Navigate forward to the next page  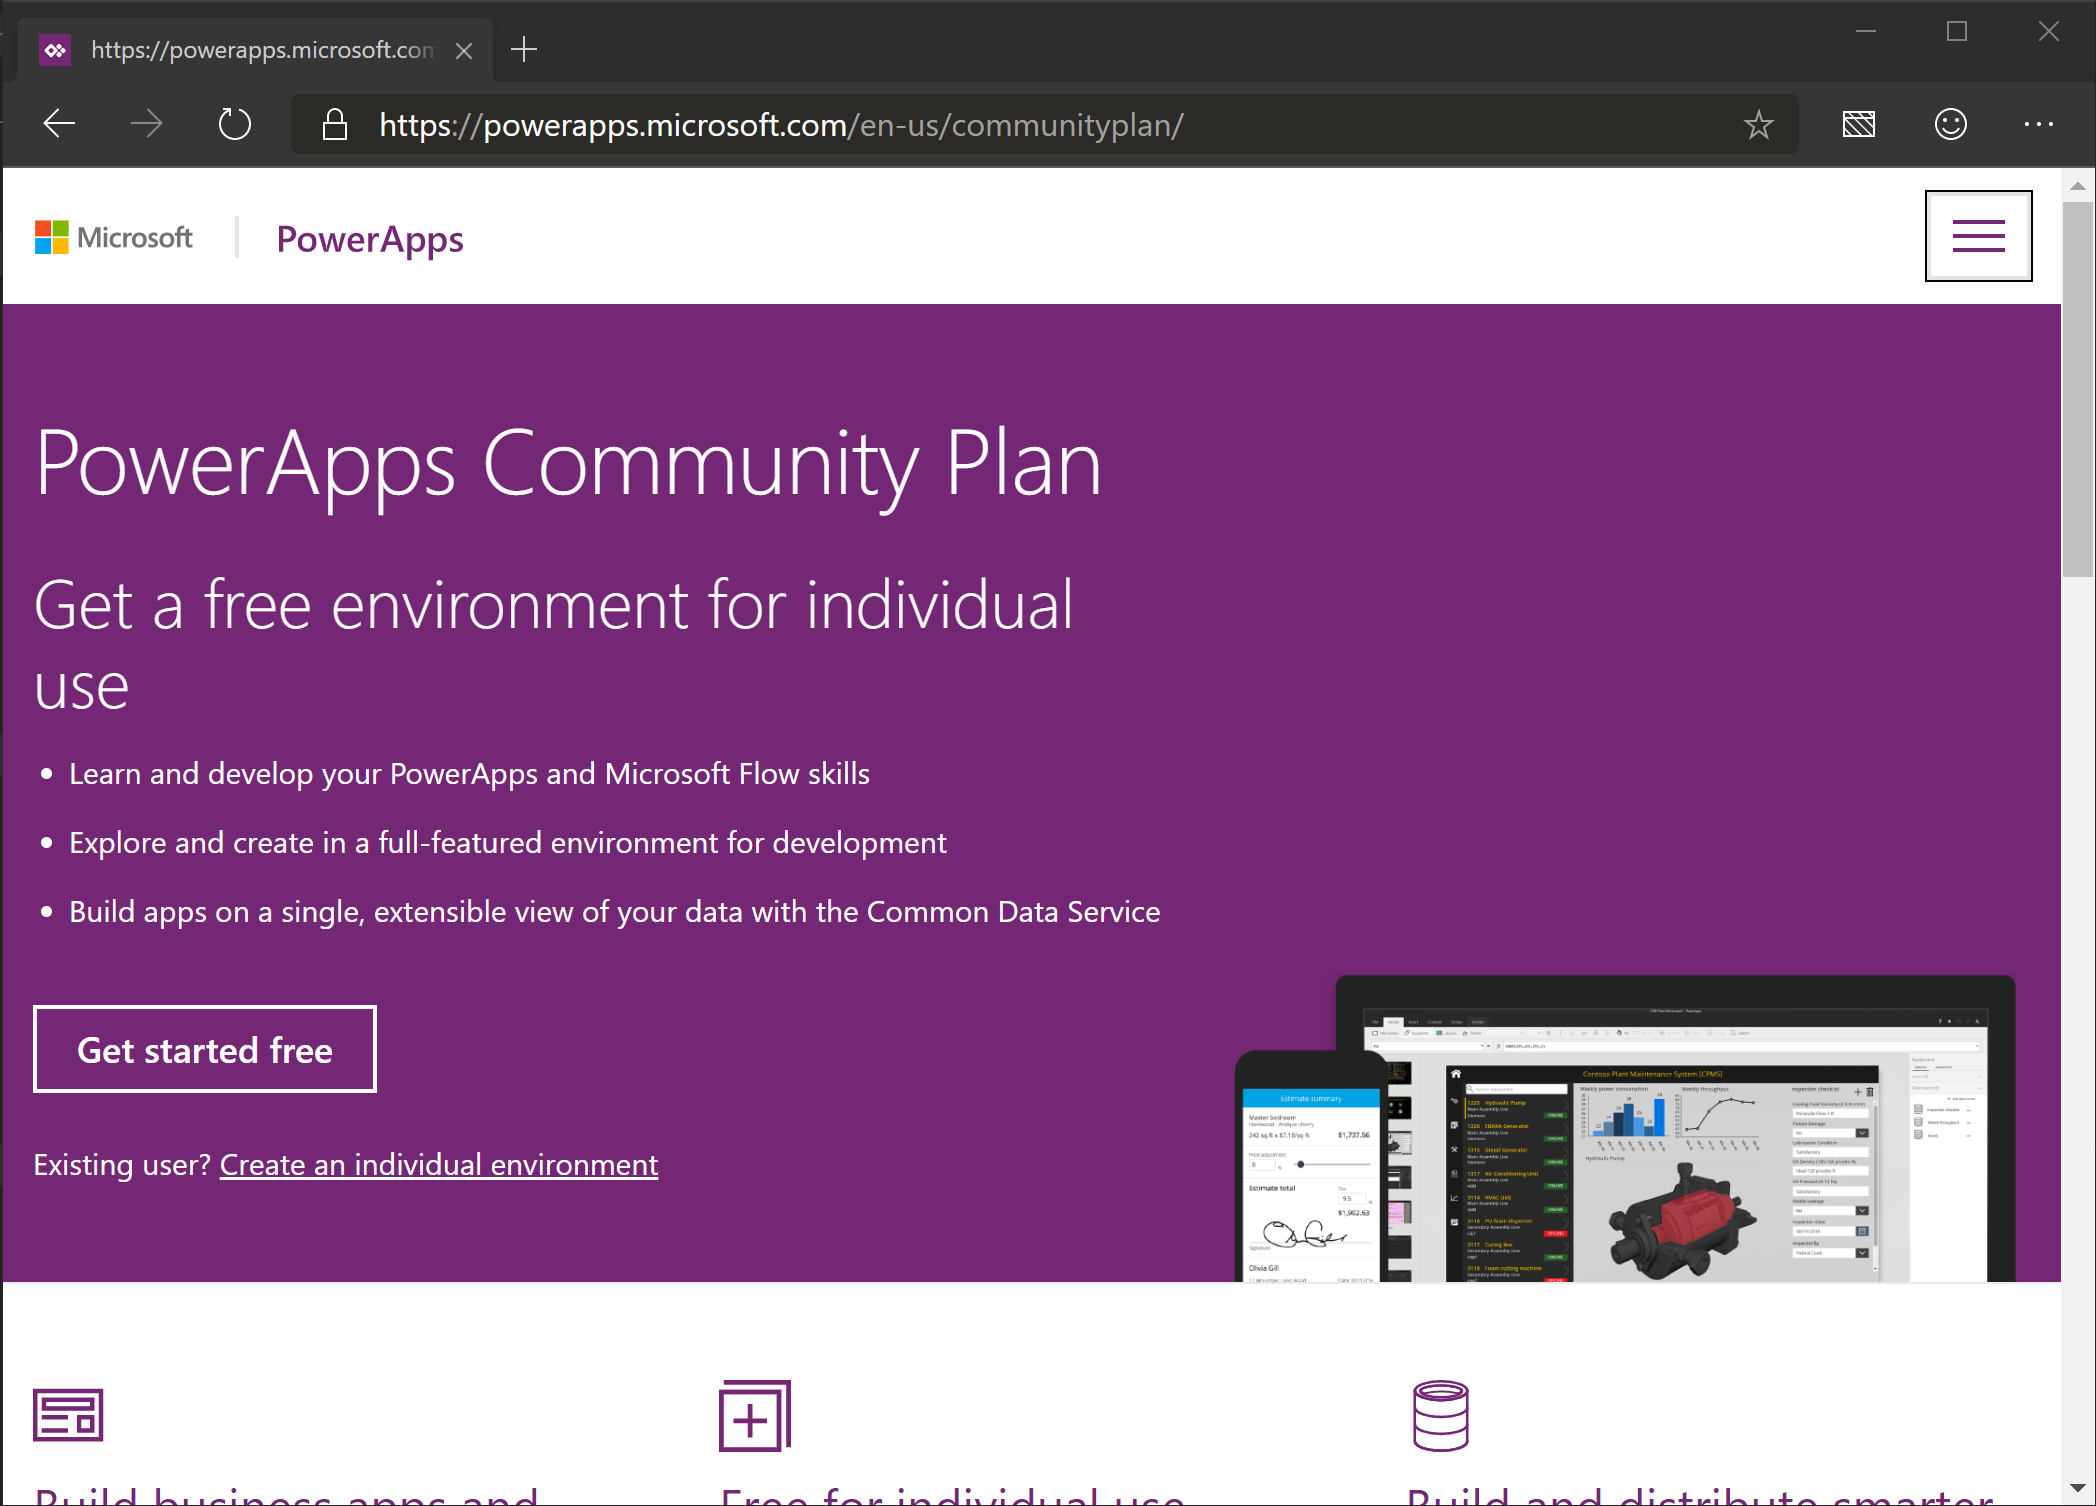pos(146,124)
